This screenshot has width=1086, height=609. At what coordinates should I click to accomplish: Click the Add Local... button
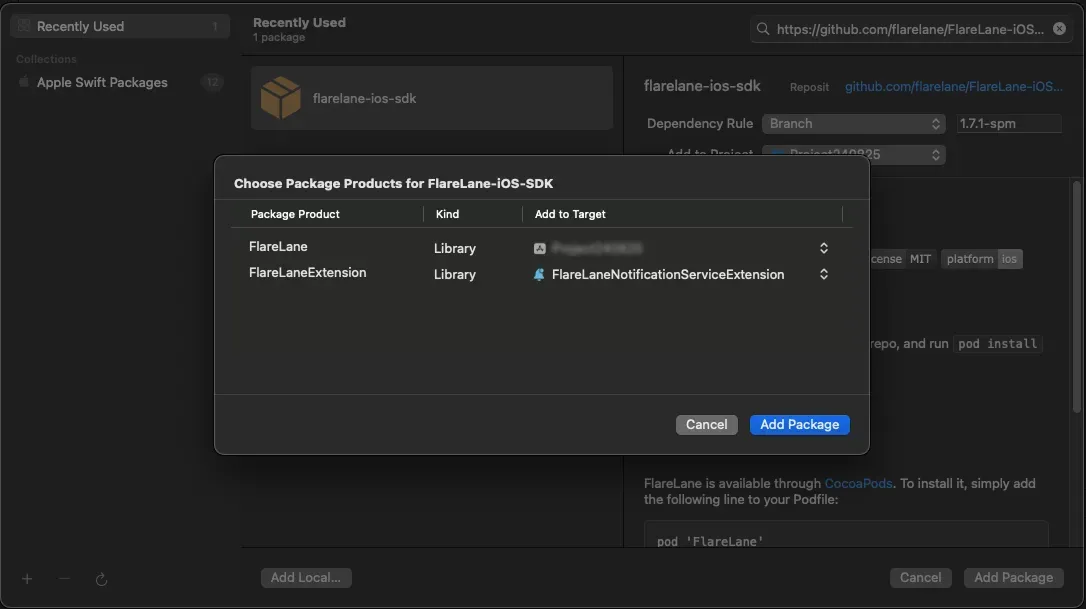(x=305, y=578)
